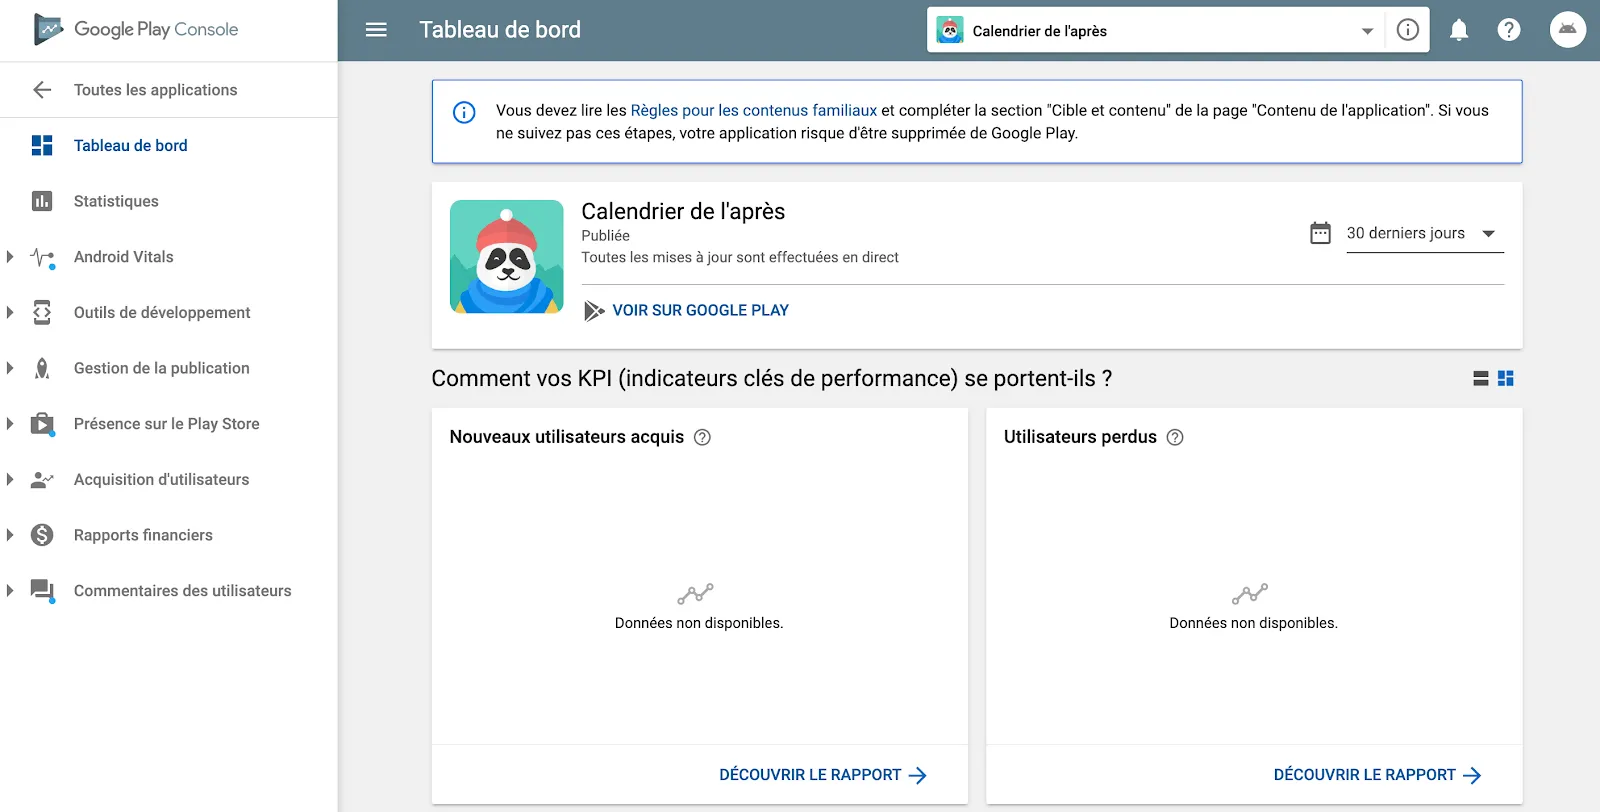Open the Règles pour les contenus familiaux link
Viewport: 1600px width, 812px height.
pyautogui.click(x=753, y=111)
